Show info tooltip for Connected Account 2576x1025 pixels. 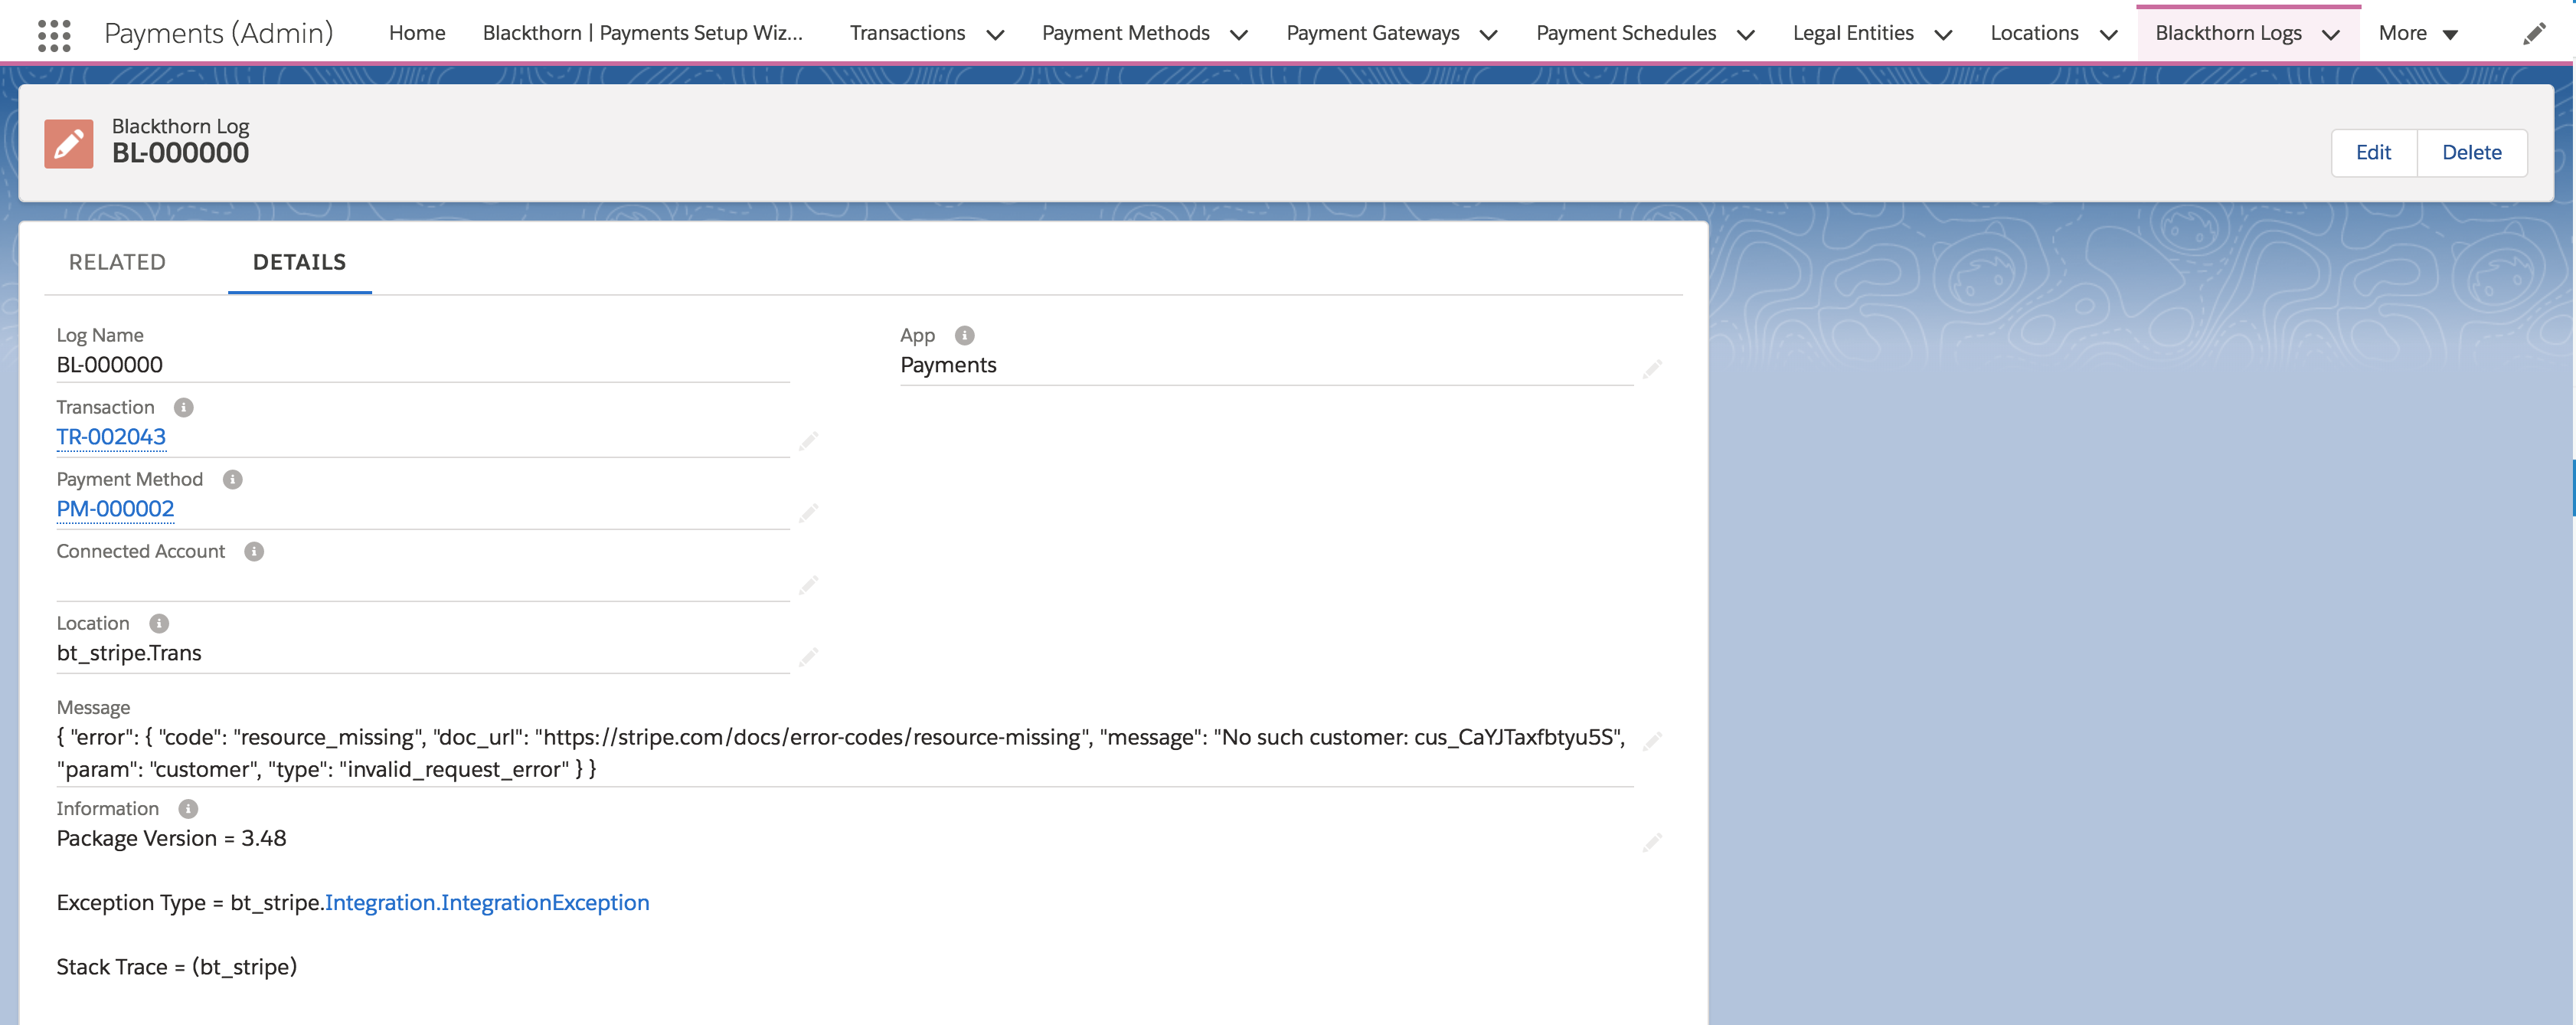[254, 551]
